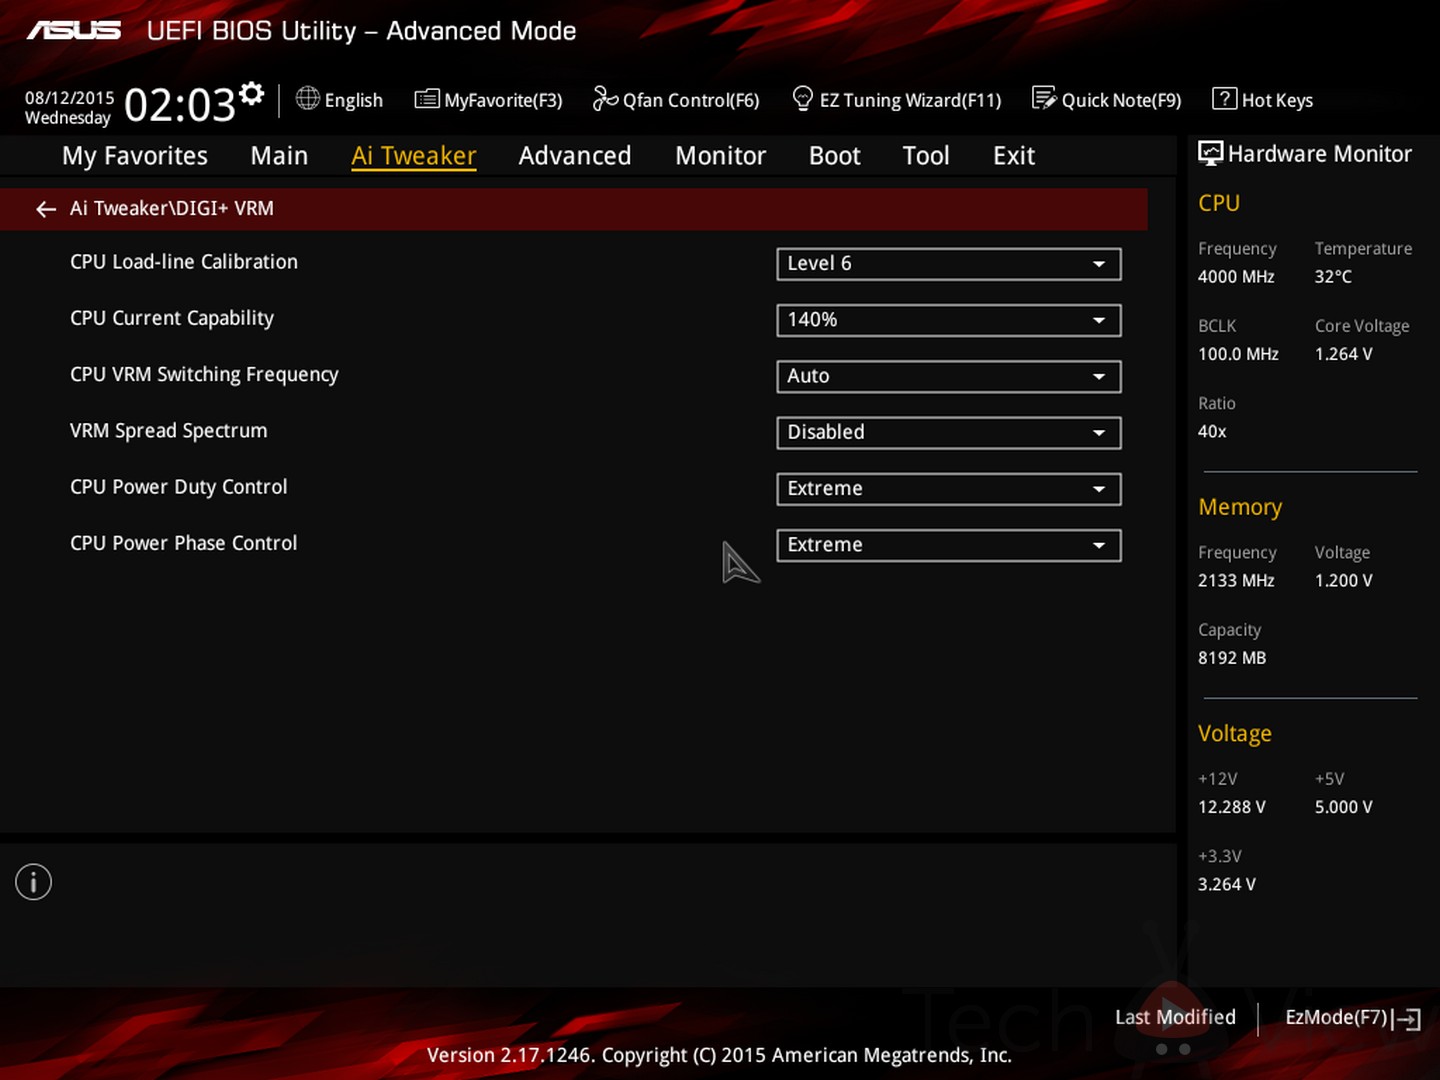Click the Ai Tweaker\DIGI+ VRM breadcrumb text

171,209
